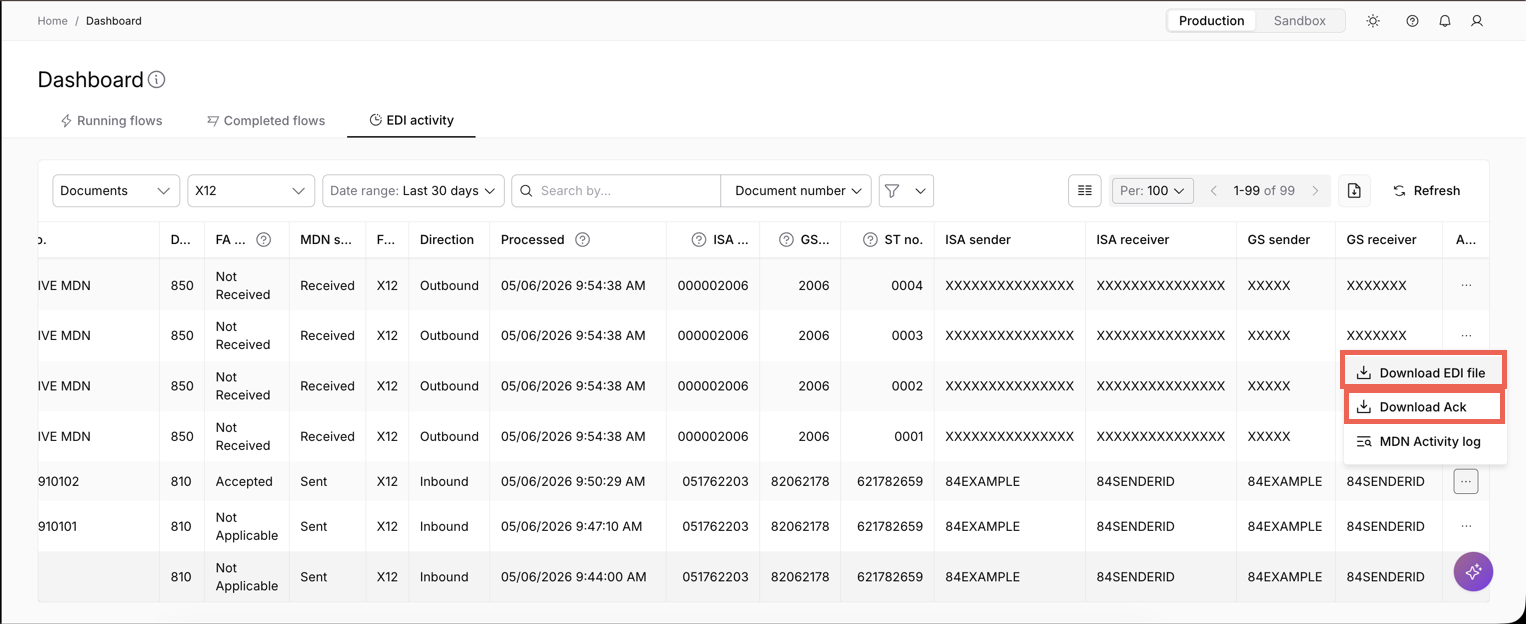This screenshot has height=624, width=1526.
Task: Open the Document number search-type dropdown
Action: tap(796, 191)
